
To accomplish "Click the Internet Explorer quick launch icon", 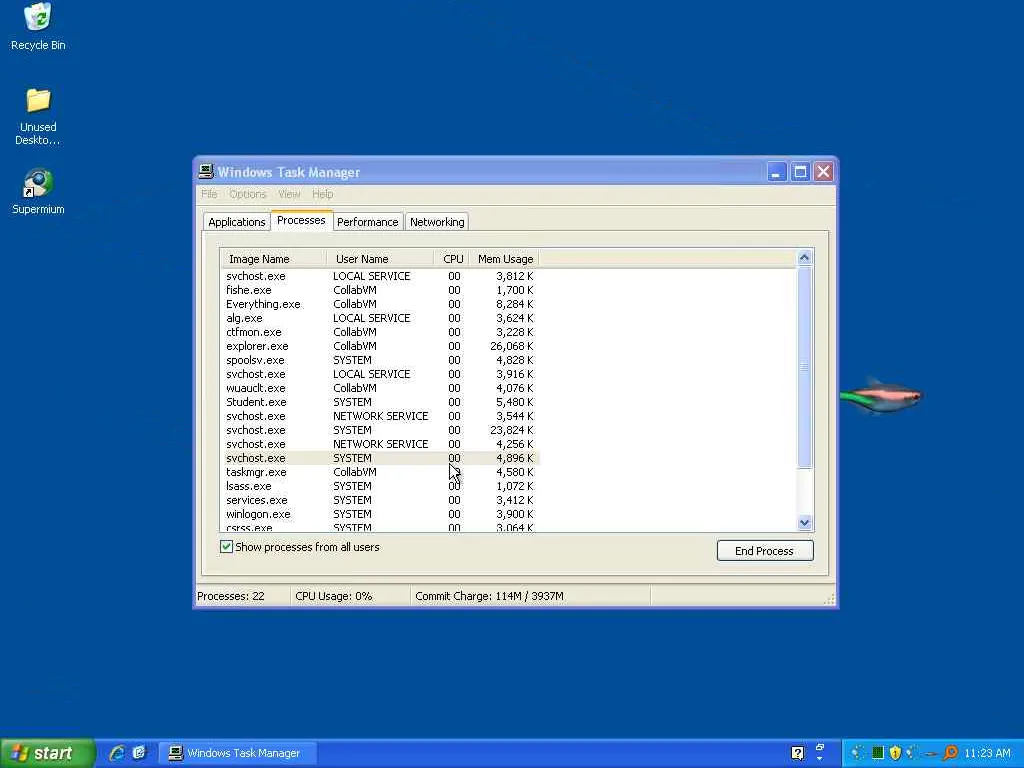I will coord(117,753).
